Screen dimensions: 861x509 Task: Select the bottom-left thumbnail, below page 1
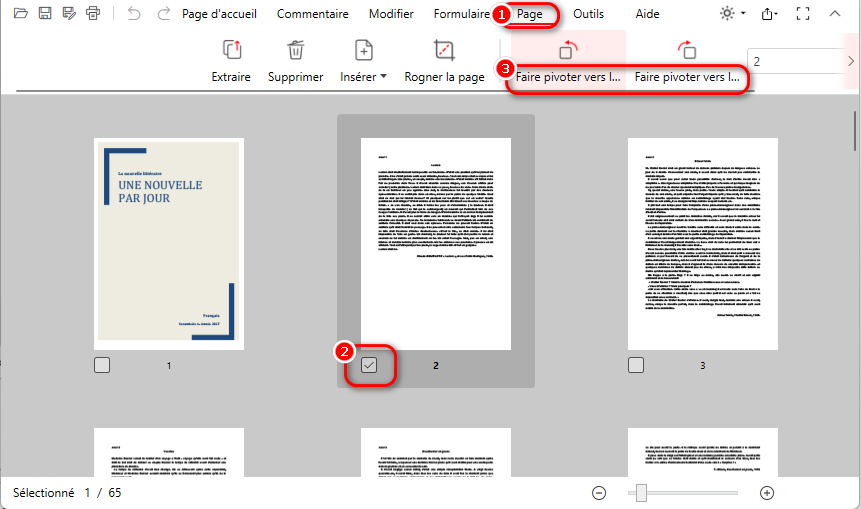tap(169, 452)
